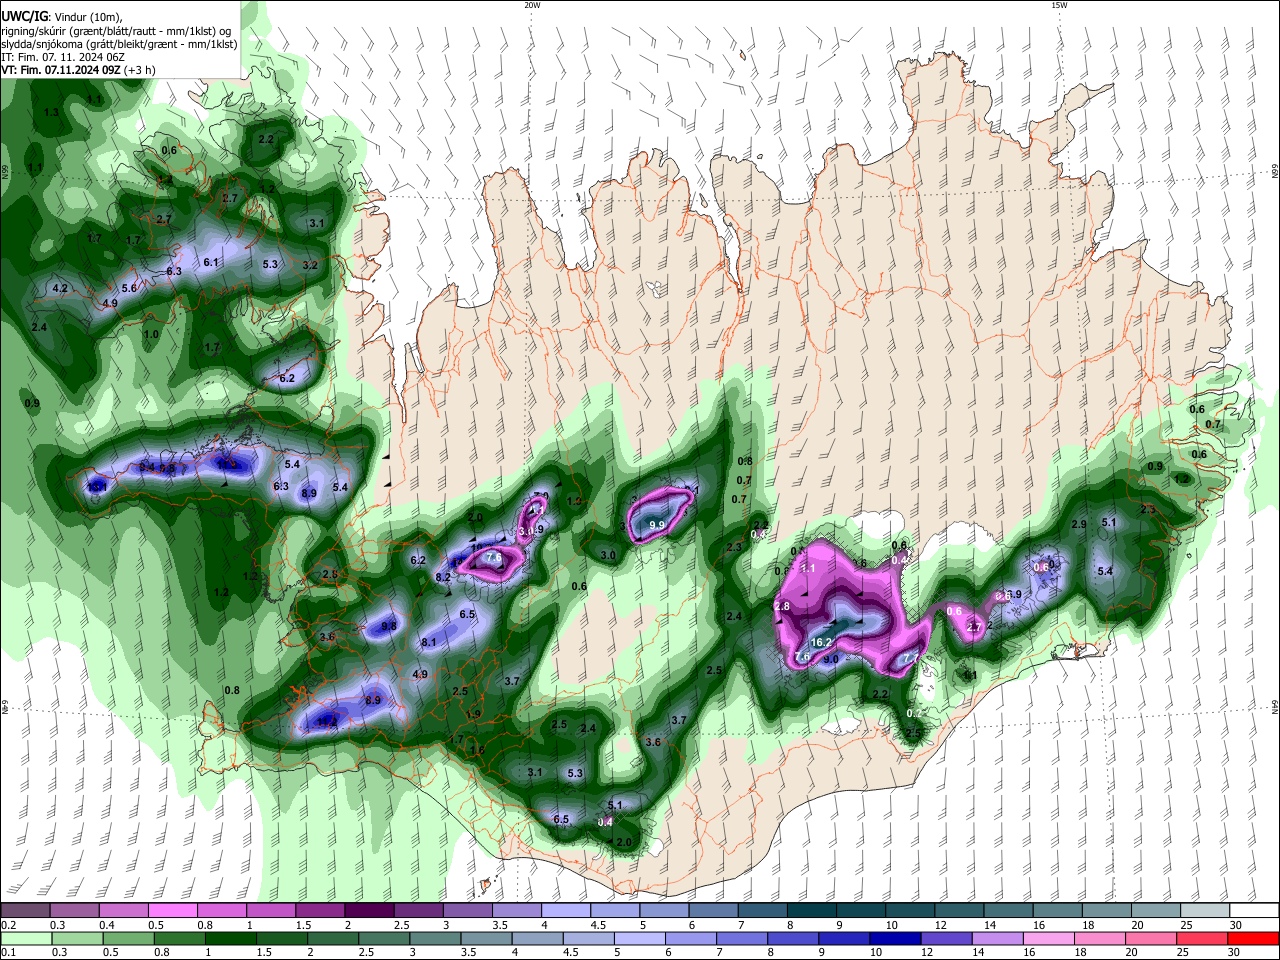Pick the lilac 14 swatch, bottom legend row
1280x960 pixels.
point(997,938)
